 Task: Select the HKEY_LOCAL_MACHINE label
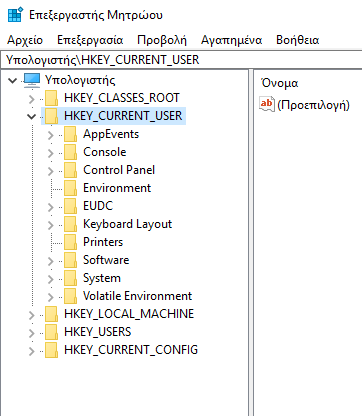[129, 314]
